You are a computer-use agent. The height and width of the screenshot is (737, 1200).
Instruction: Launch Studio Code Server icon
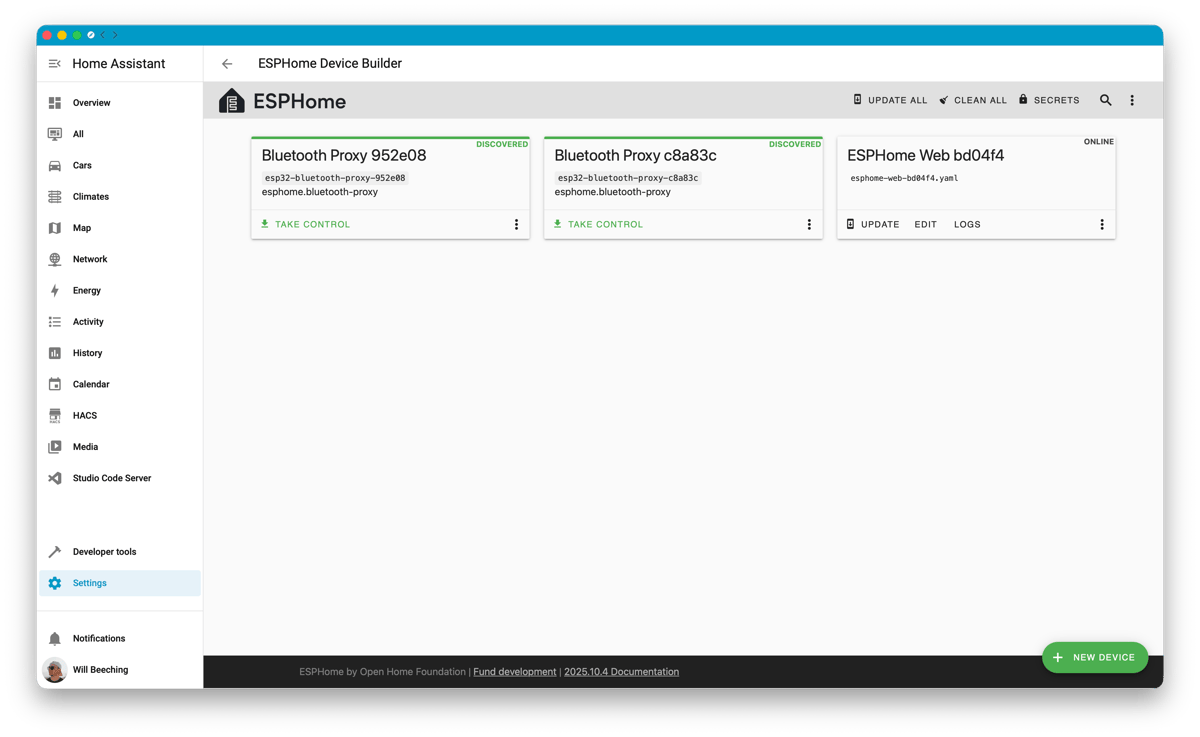(55, 478)
